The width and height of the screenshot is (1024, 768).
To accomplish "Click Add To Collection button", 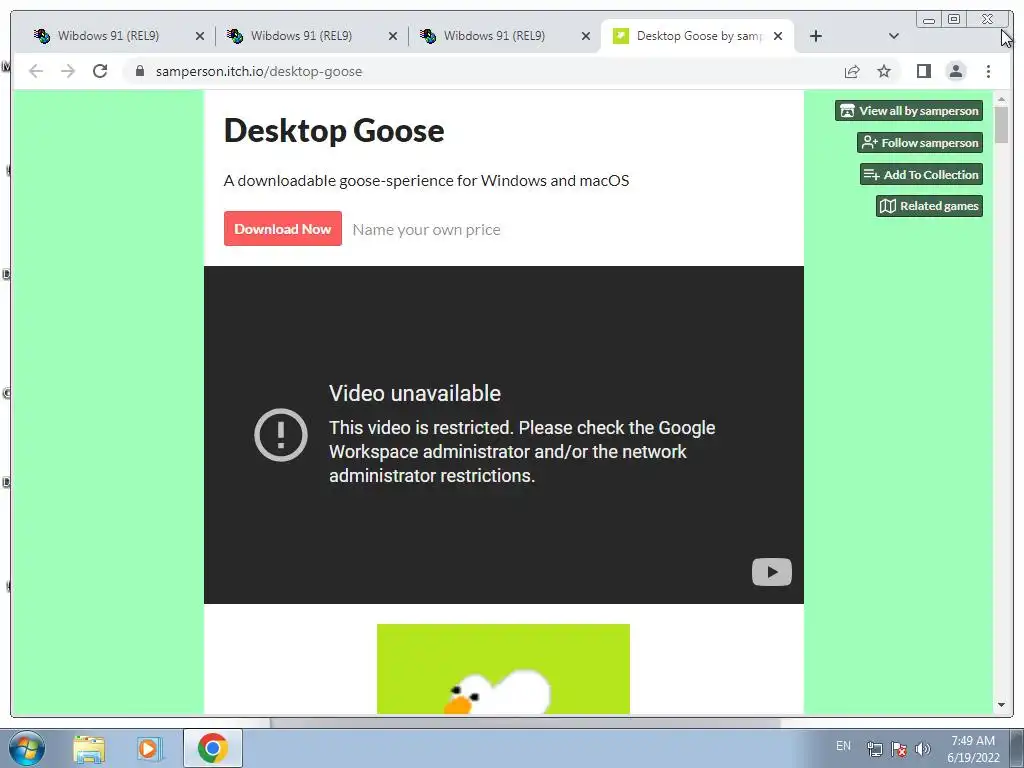I will coord(921,174).
